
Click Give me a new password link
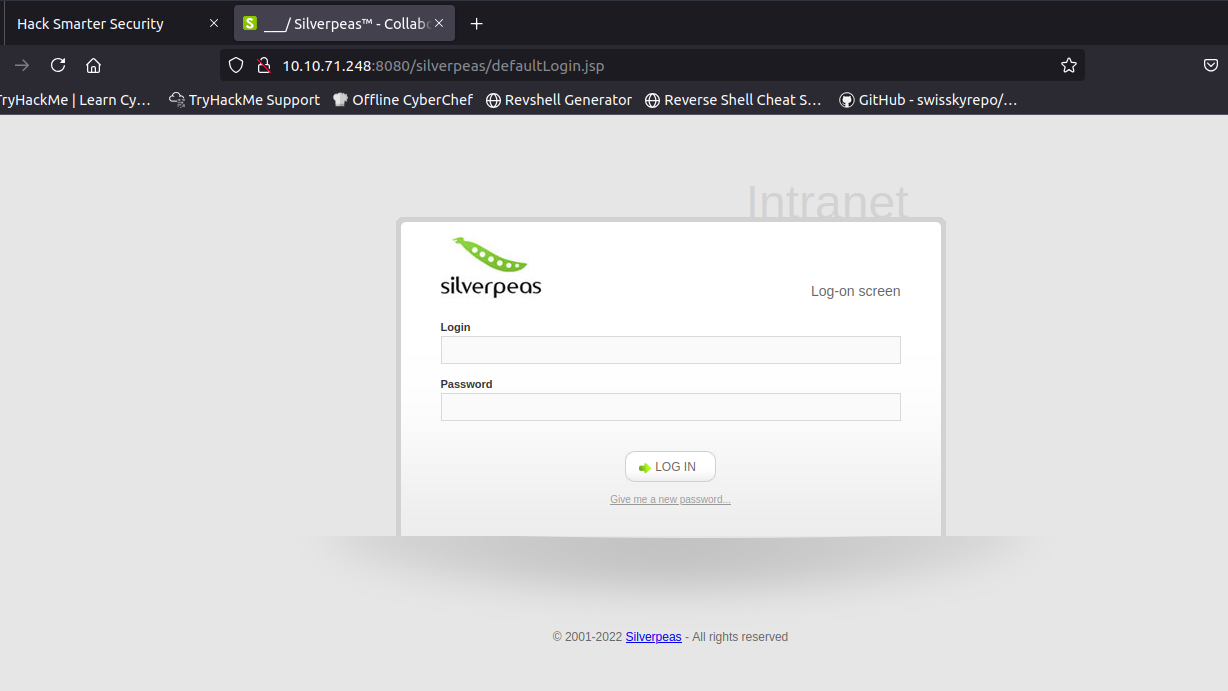click(x=670, y=499)
